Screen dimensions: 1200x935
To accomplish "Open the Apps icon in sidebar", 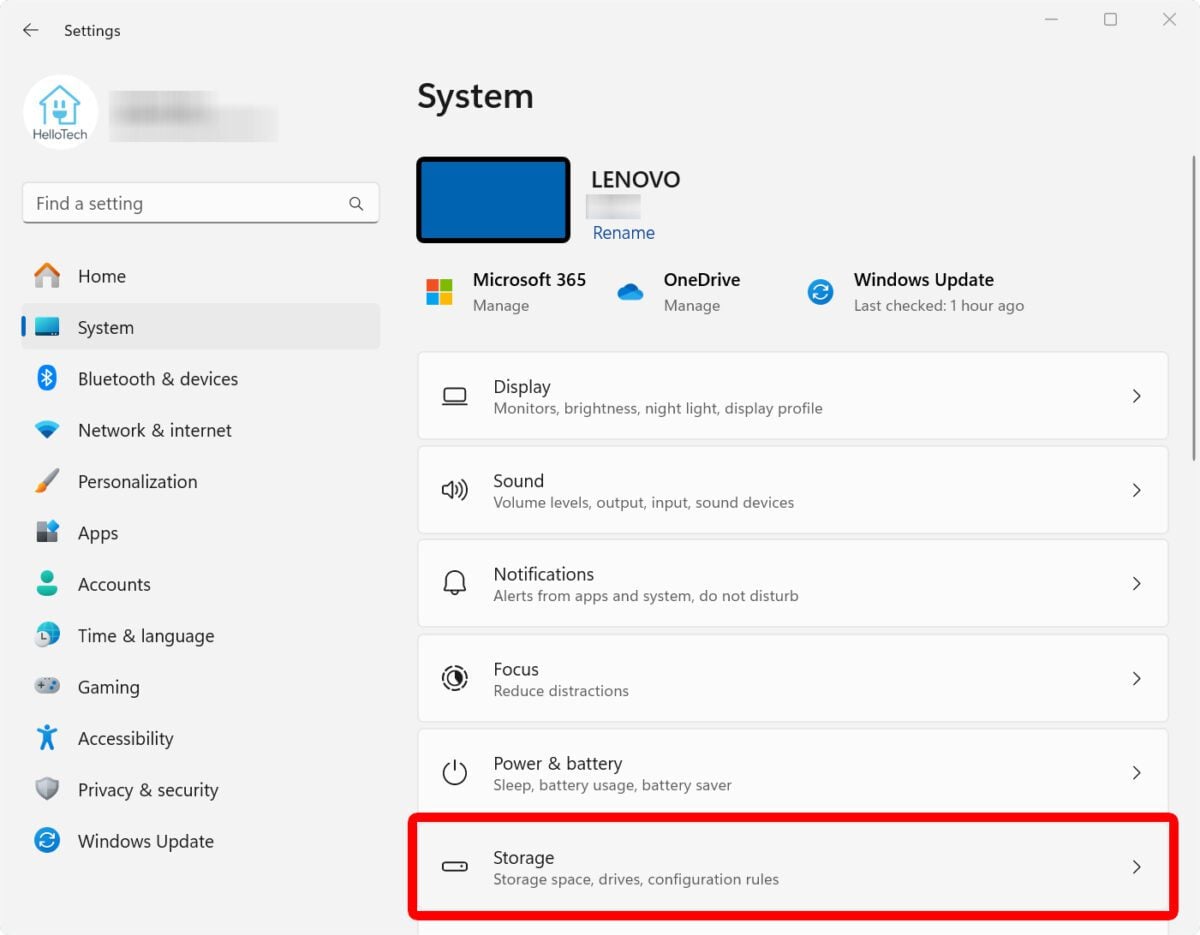I will point(48,532).
